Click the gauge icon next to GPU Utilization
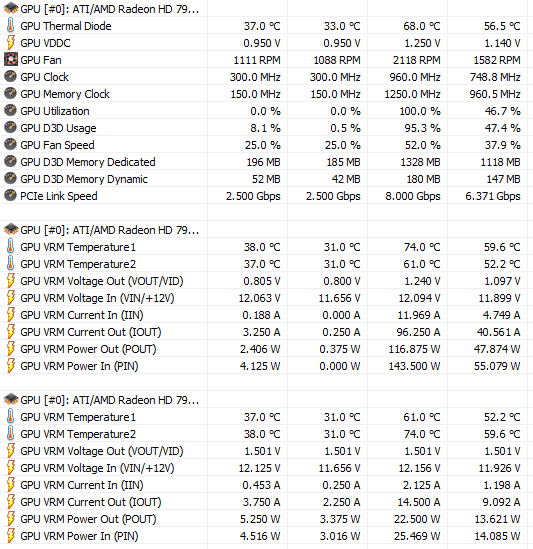Image resolution: width=533 pixels, height=549 pixels. 11,111
